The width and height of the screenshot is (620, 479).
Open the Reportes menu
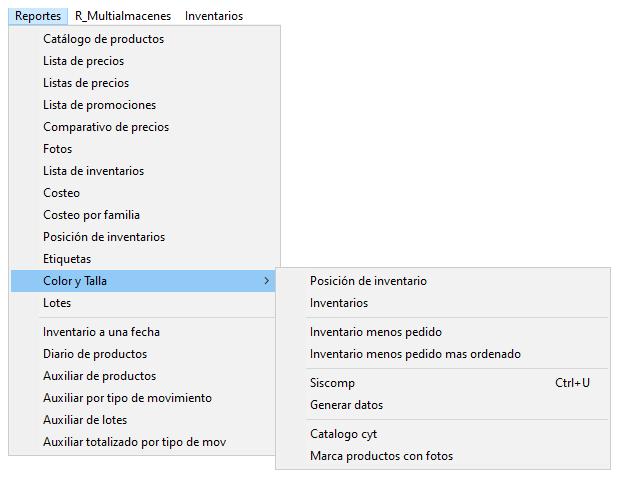click(38, 16)
